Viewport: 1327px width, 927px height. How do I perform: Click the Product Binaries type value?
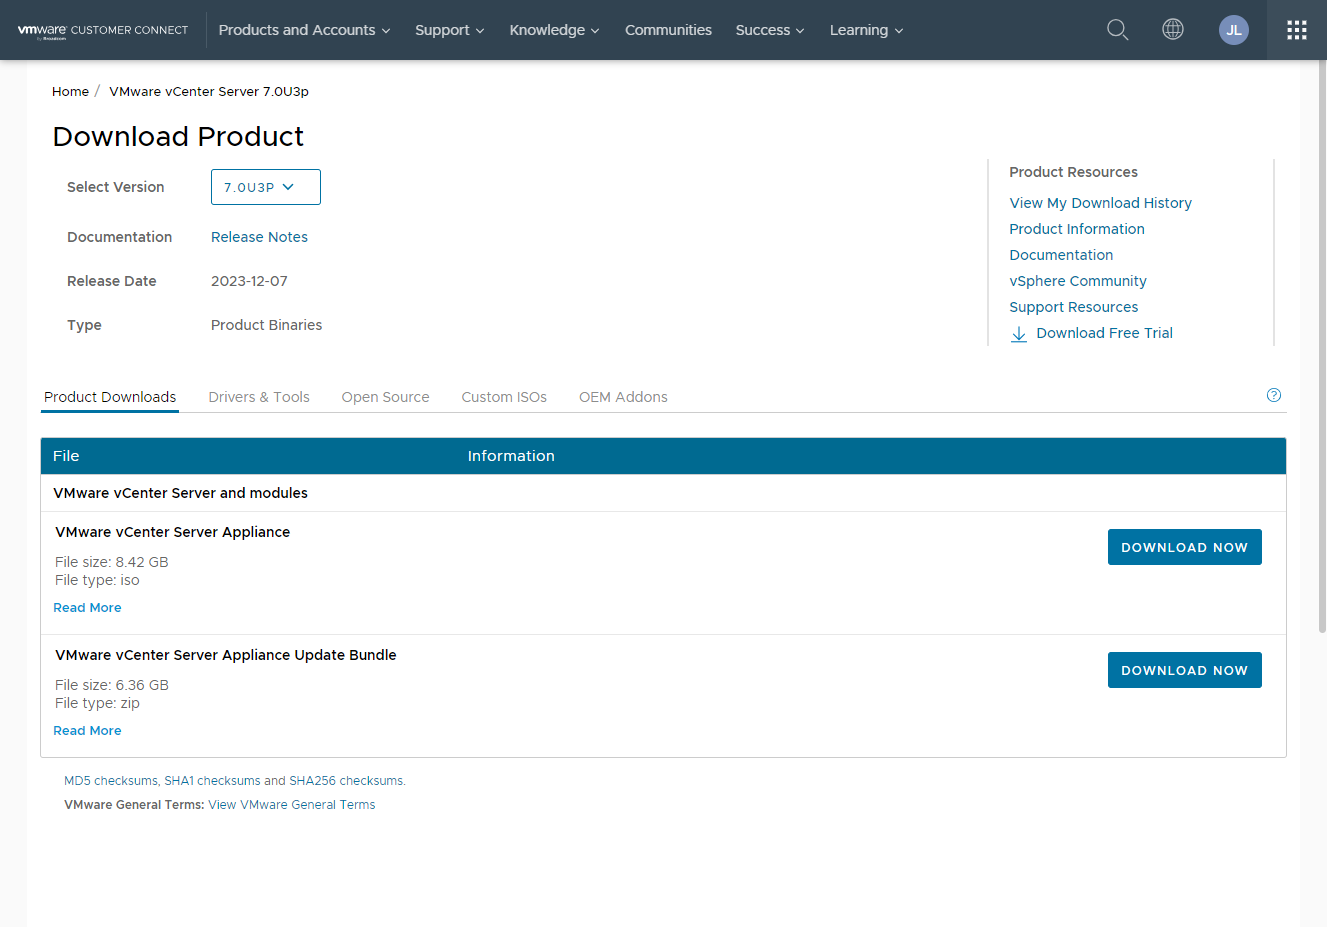266,325
